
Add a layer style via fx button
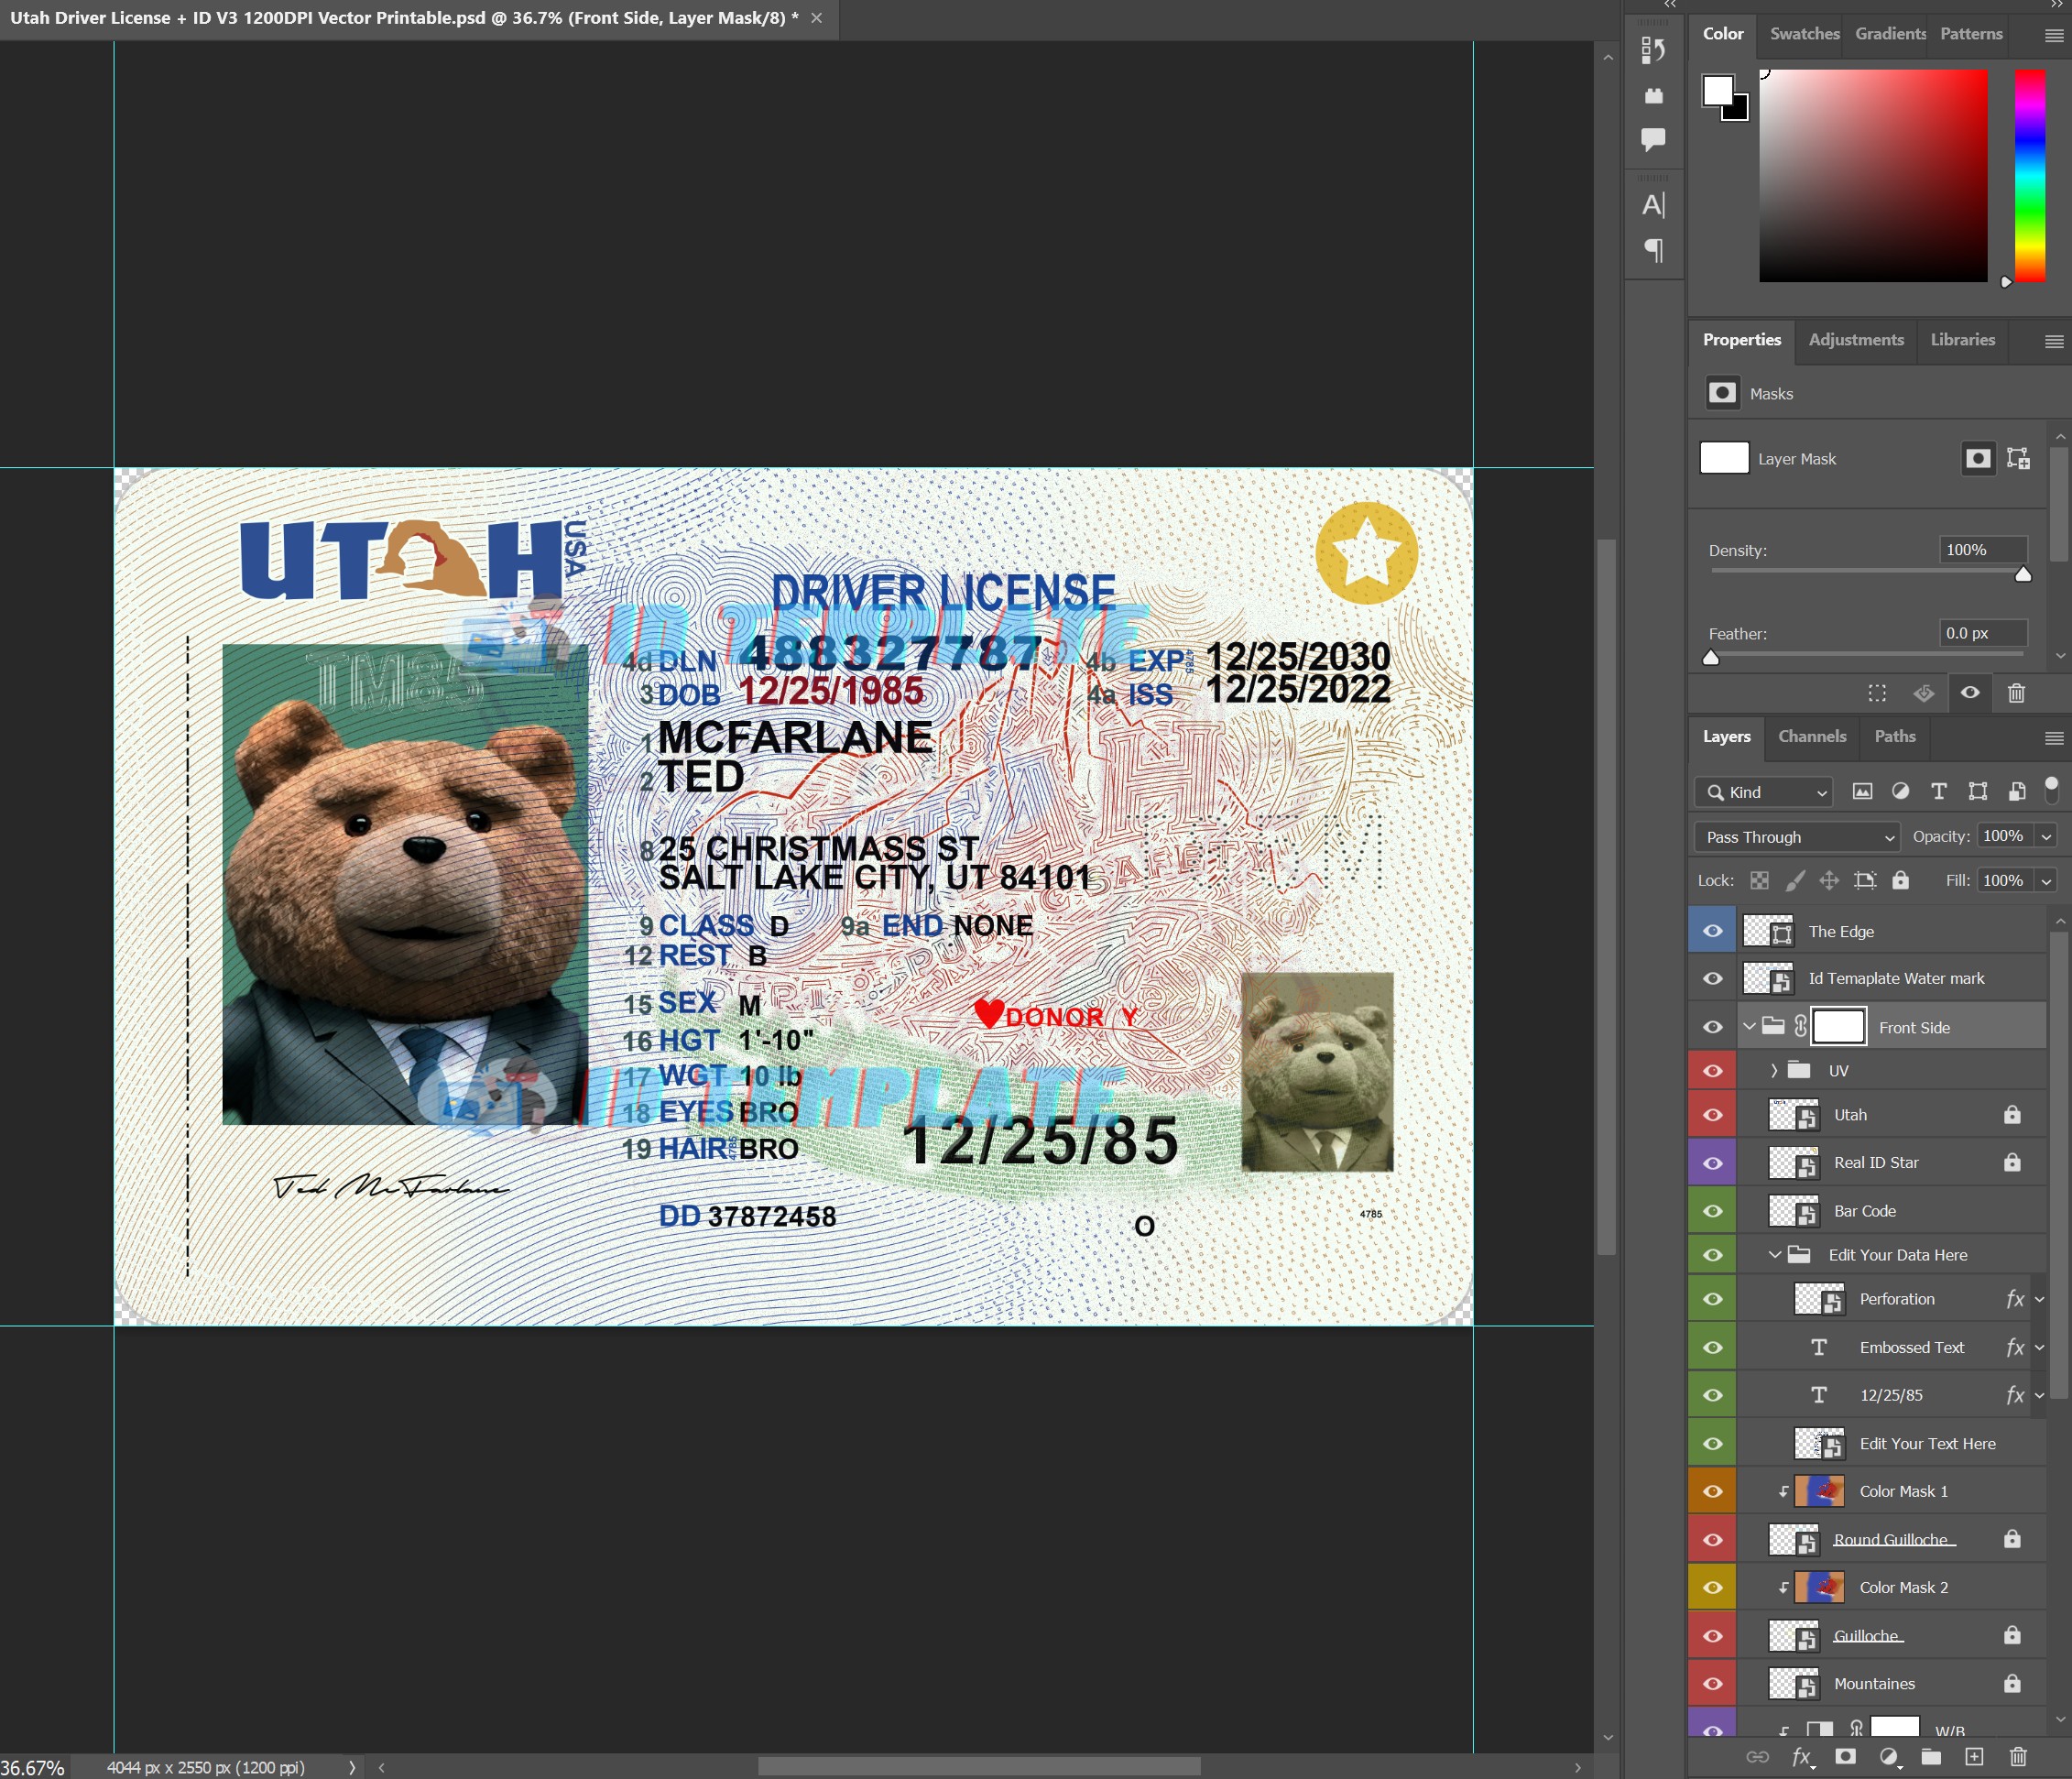tap(1801, 1757)
